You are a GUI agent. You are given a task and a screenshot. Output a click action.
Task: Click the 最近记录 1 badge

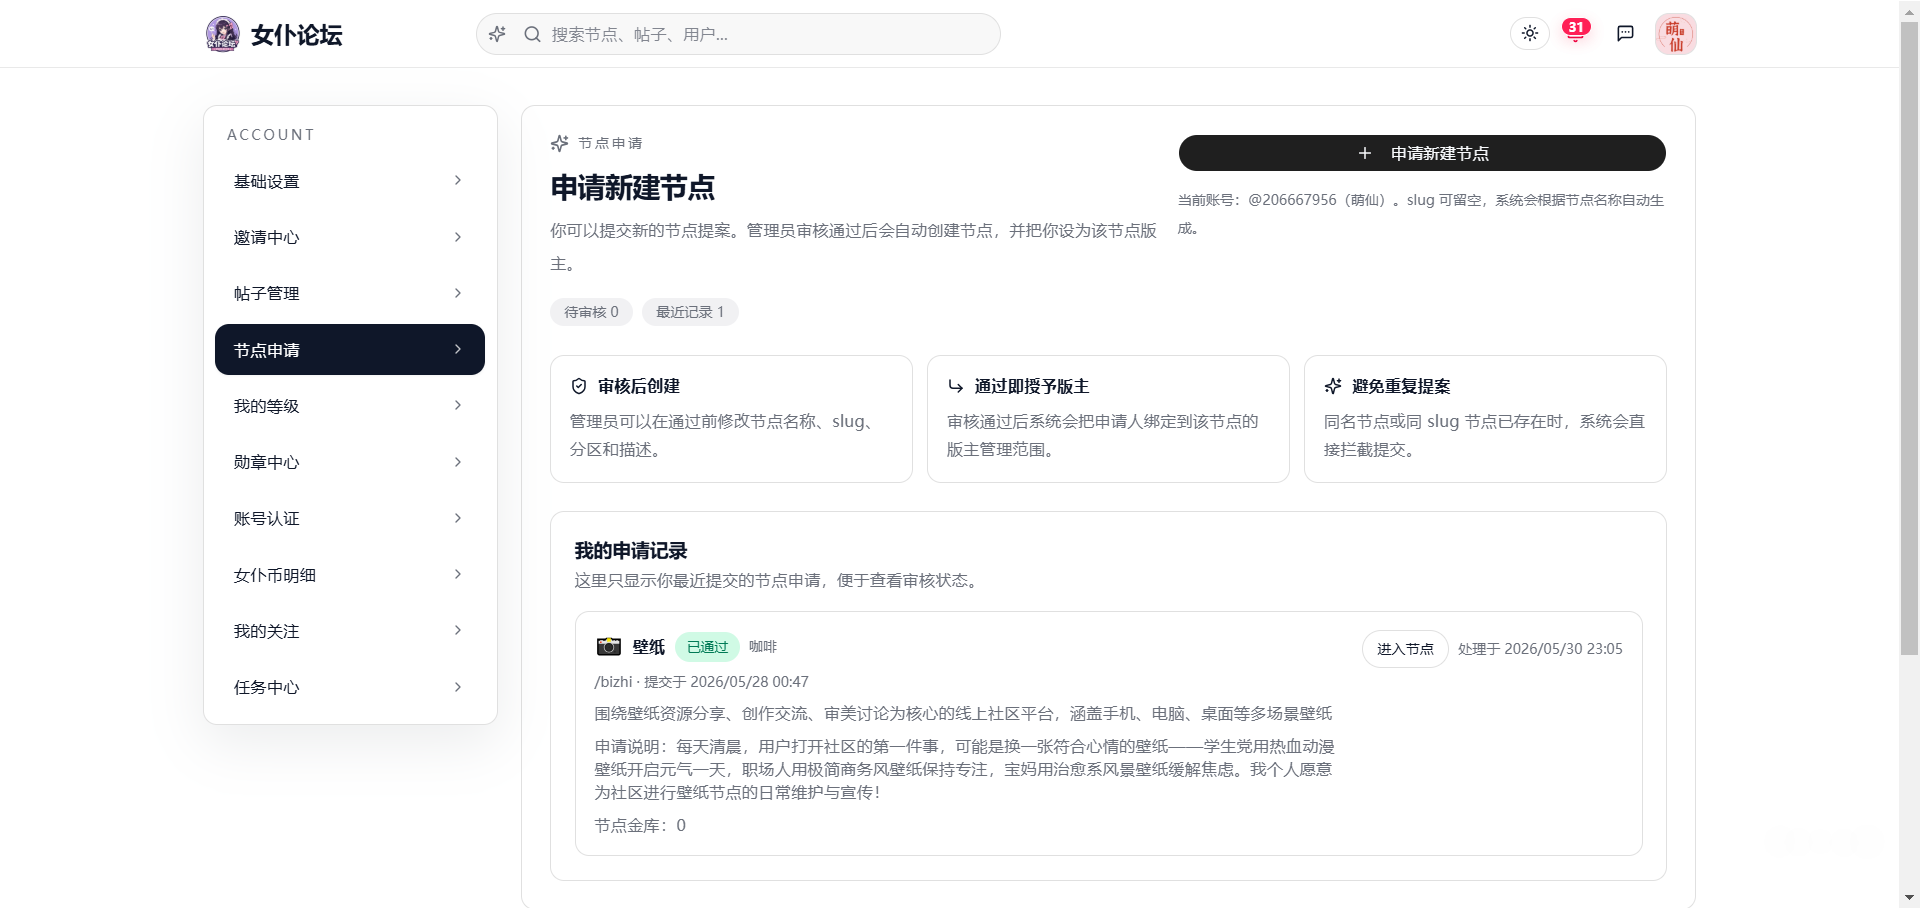point(690,312)
